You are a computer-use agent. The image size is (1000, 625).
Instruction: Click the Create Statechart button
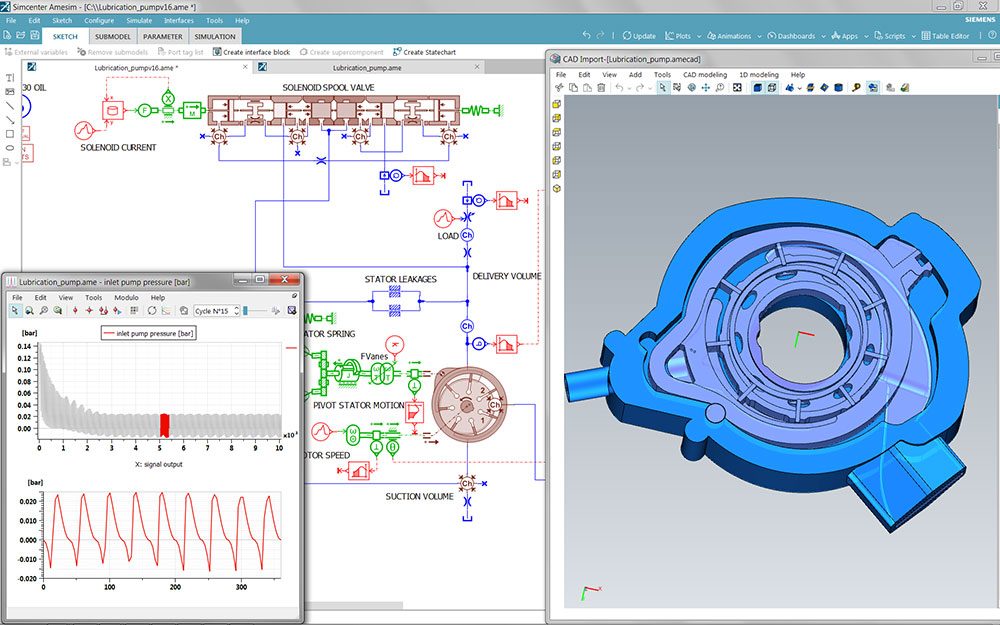click(x=426, y=52)
